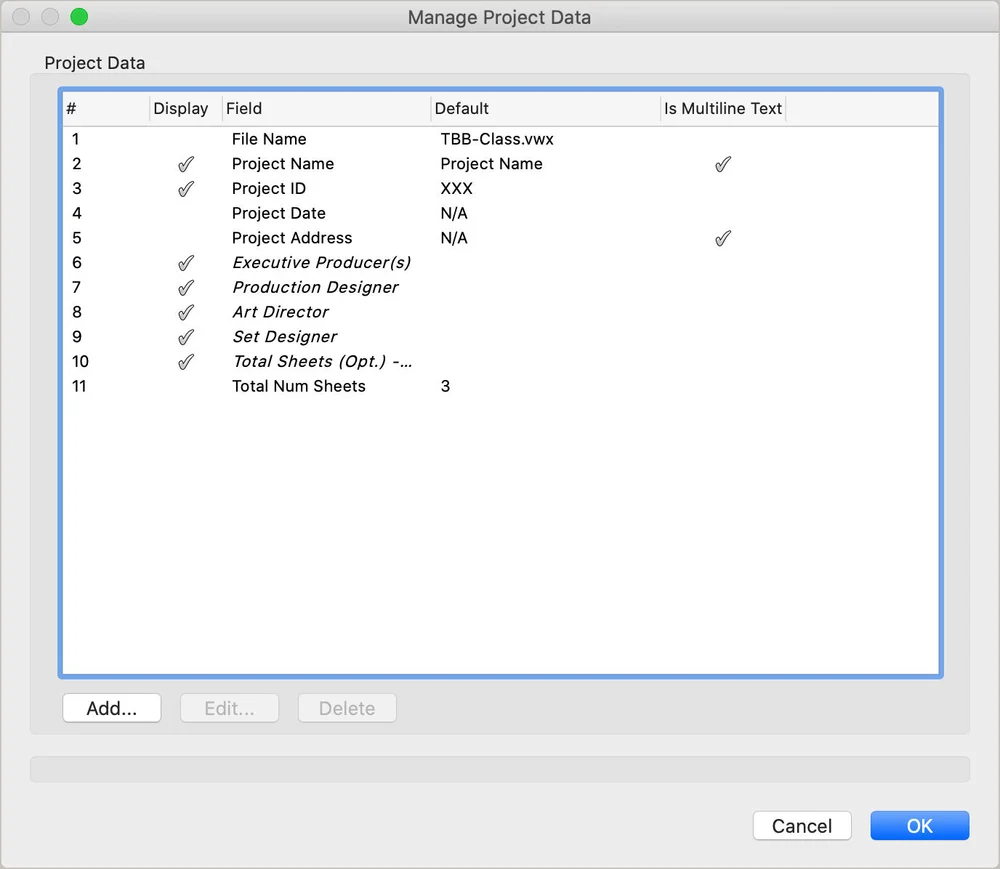The width and height of the screenshot is (1000, 869).
Task: Click the Is Multiline Text column header
Action: coord(722,108)
